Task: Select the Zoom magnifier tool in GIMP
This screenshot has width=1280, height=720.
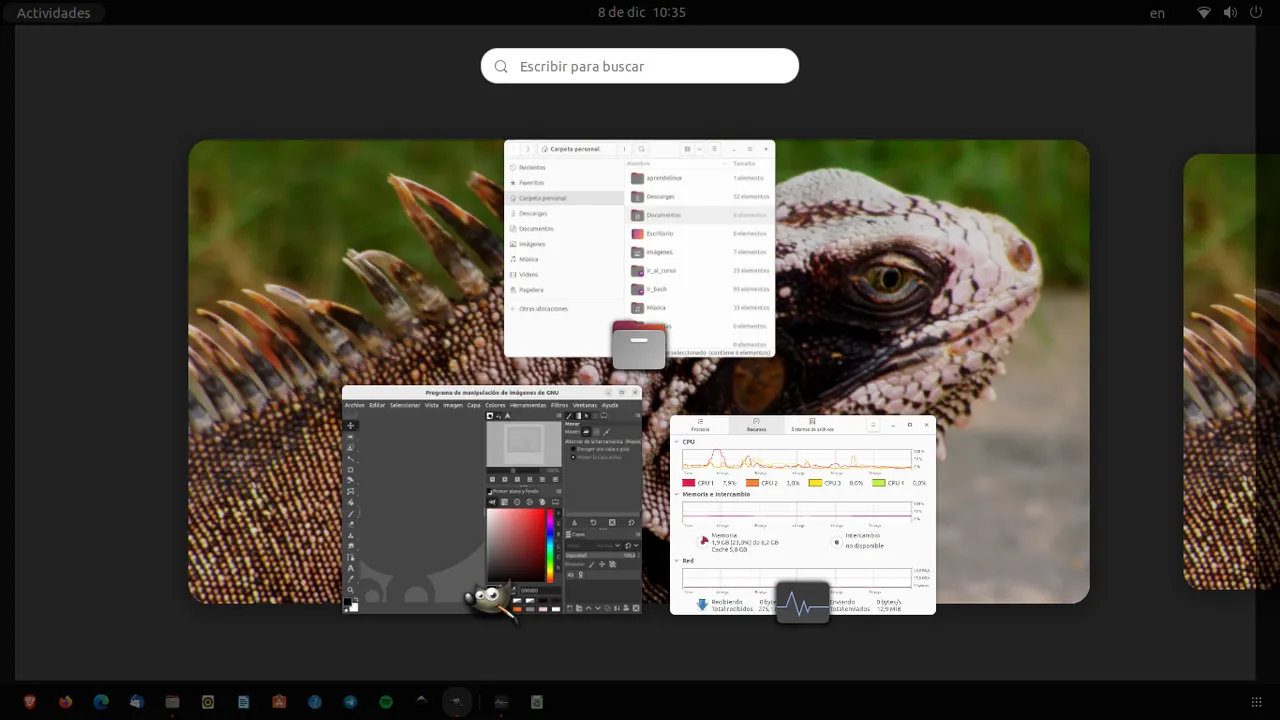Action: (x=351, y=590)
